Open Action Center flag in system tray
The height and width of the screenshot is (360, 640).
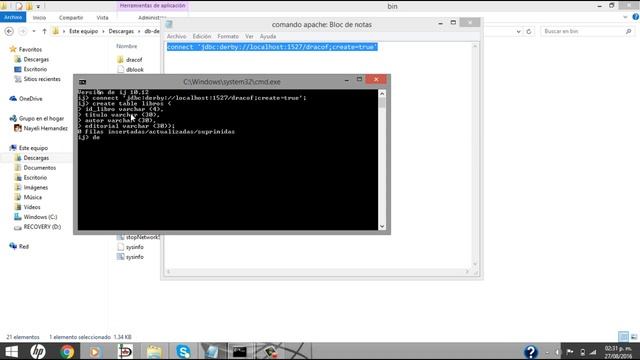[570, 352]
